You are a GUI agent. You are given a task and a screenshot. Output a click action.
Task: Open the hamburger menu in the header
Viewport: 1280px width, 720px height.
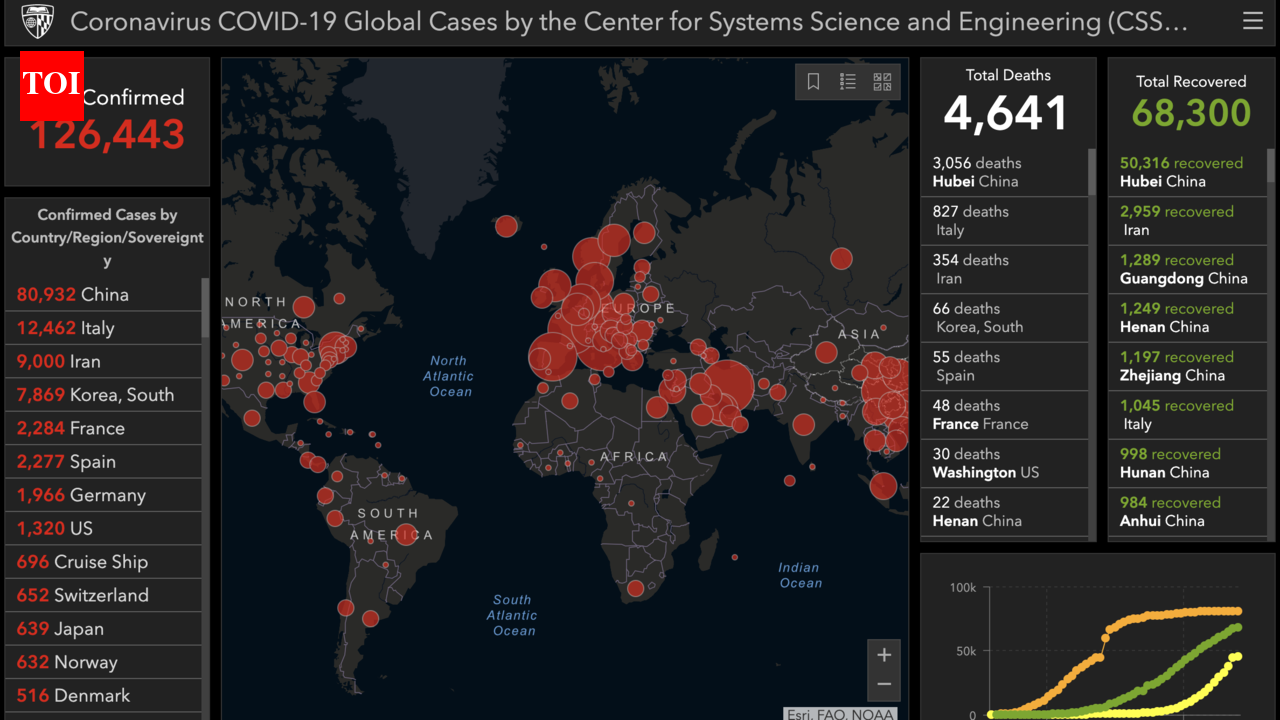click(1252, 21)
